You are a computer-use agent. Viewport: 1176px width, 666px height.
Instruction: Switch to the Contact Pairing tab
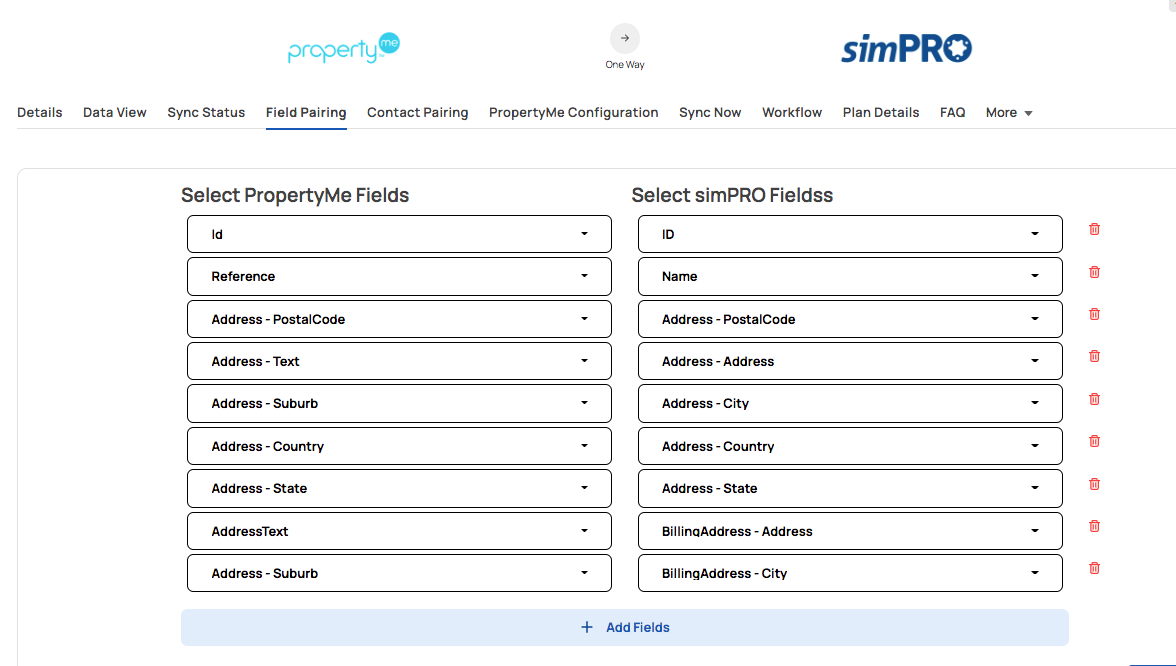[x=417, y=113]
